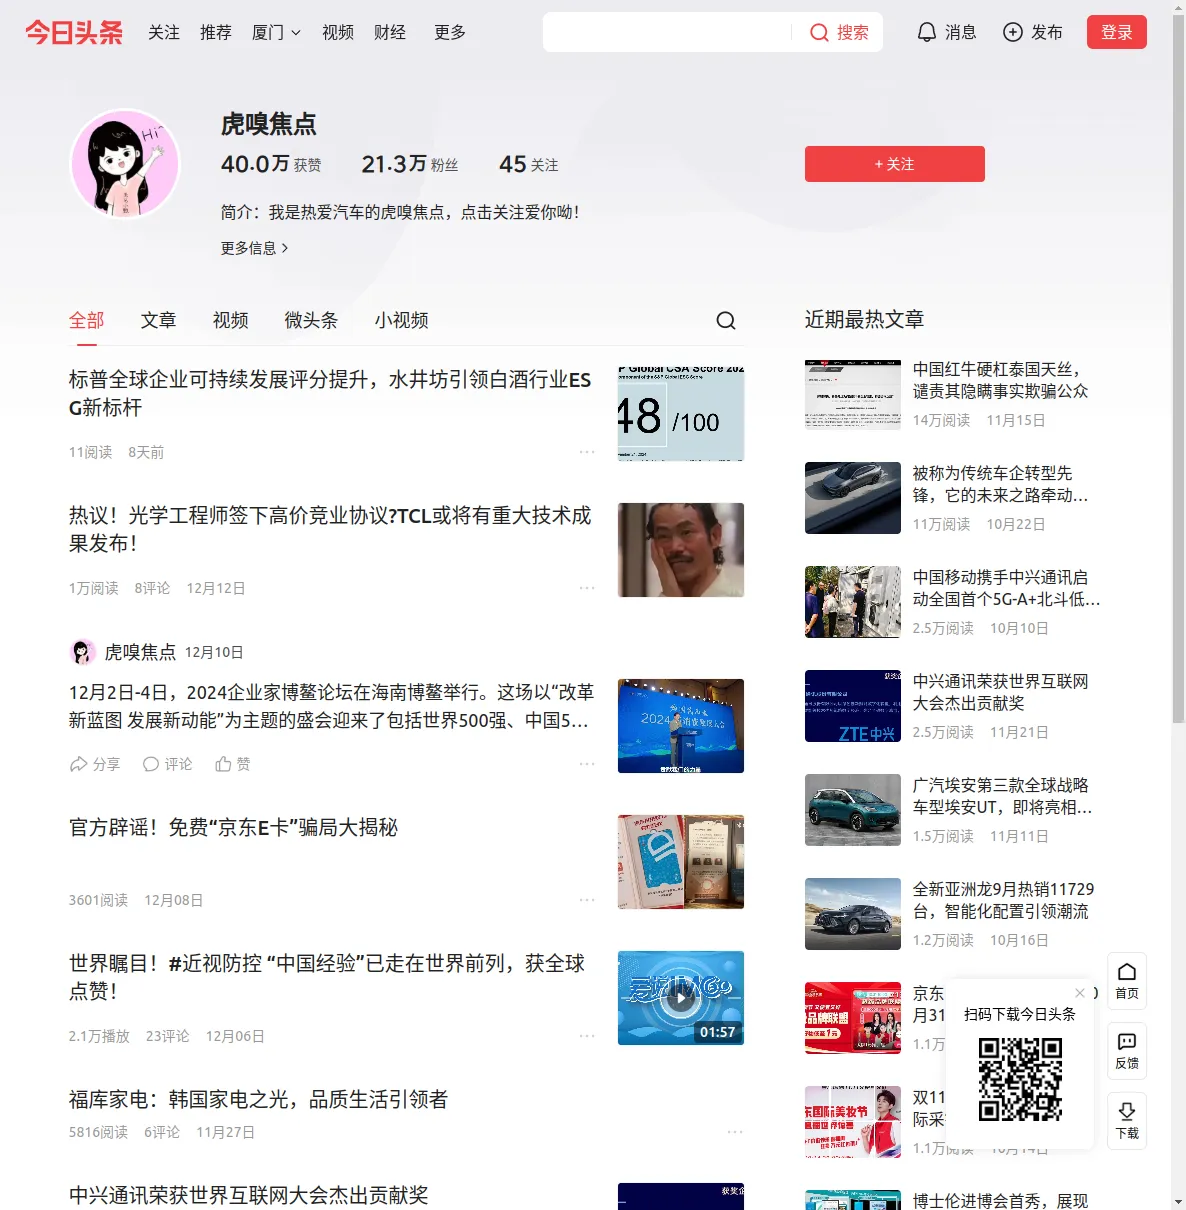Expand 更多信息 profile details

coord(254,248)
